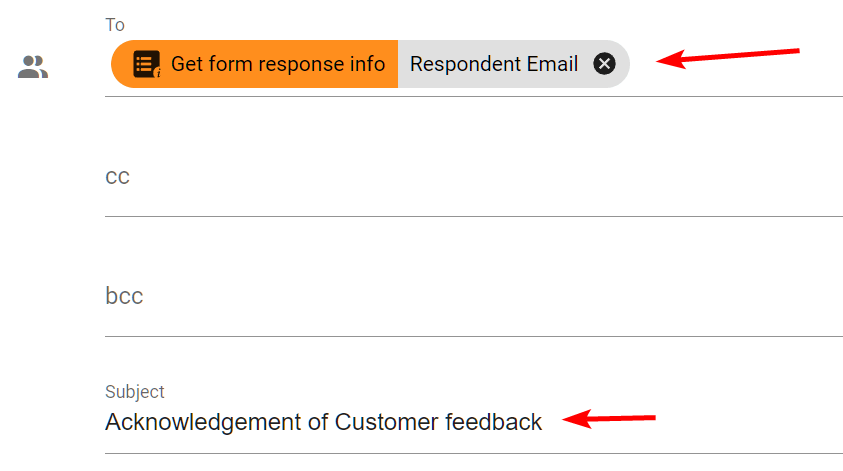
Task: Click the bcc placeholder text
Action: tap(124, 296)
